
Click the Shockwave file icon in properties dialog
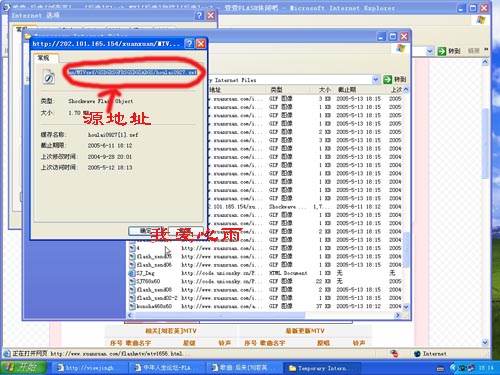point(49,77)
